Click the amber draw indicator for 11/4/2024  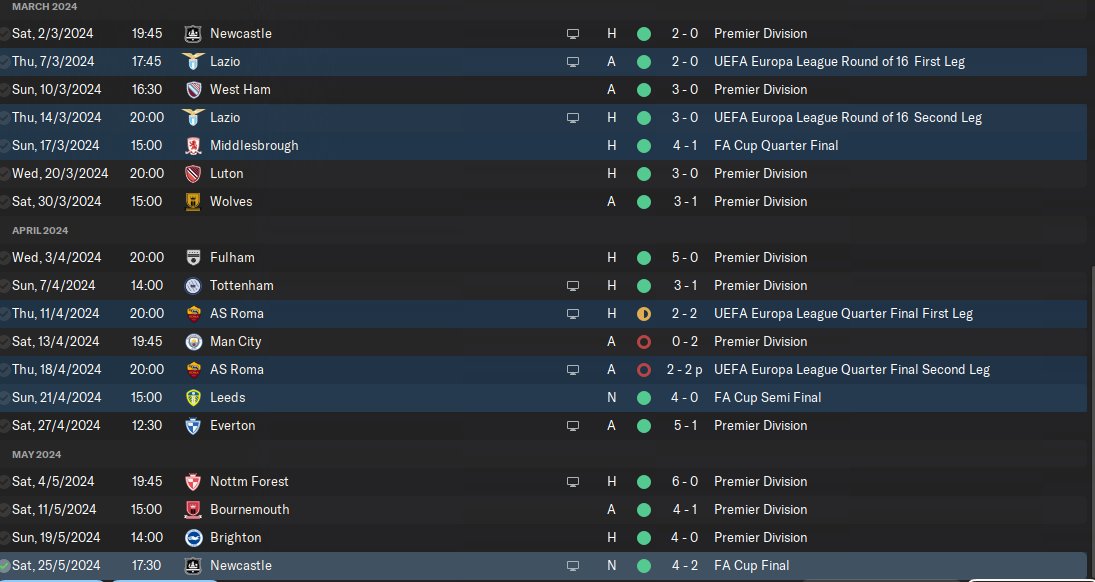(644, 313)
